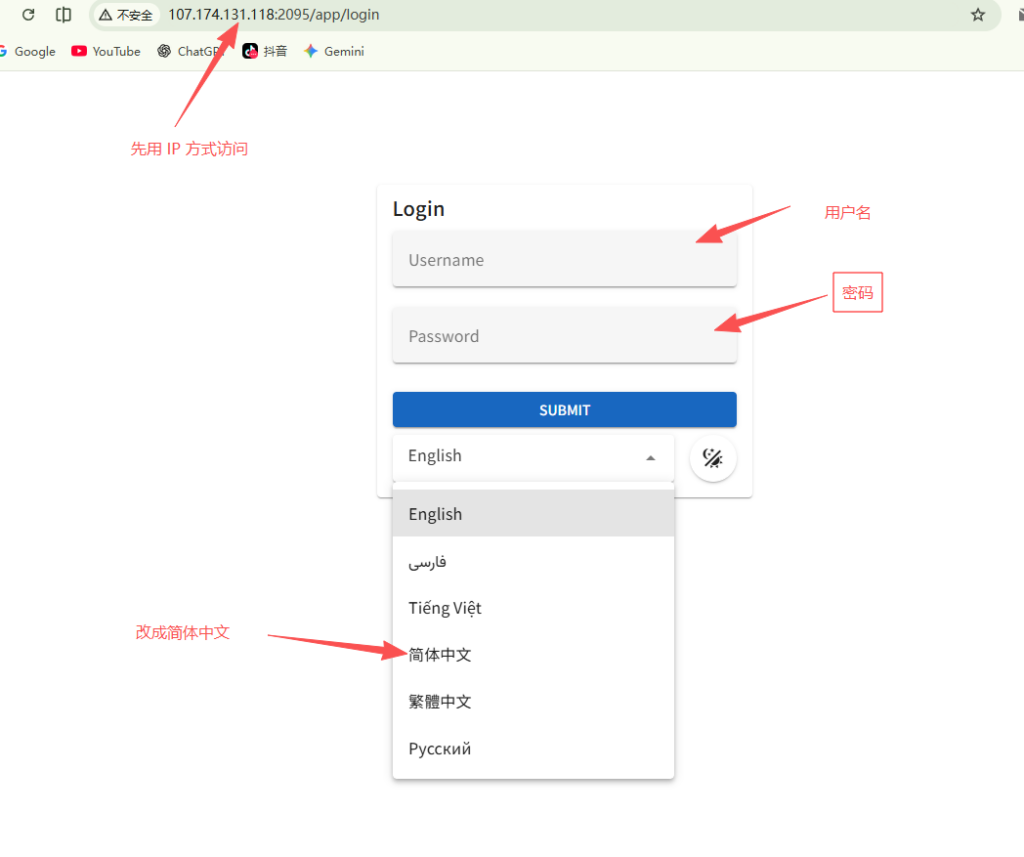Open the Gemini bookmark
This screenshot has width=1024, height=857.
(334, 51)
